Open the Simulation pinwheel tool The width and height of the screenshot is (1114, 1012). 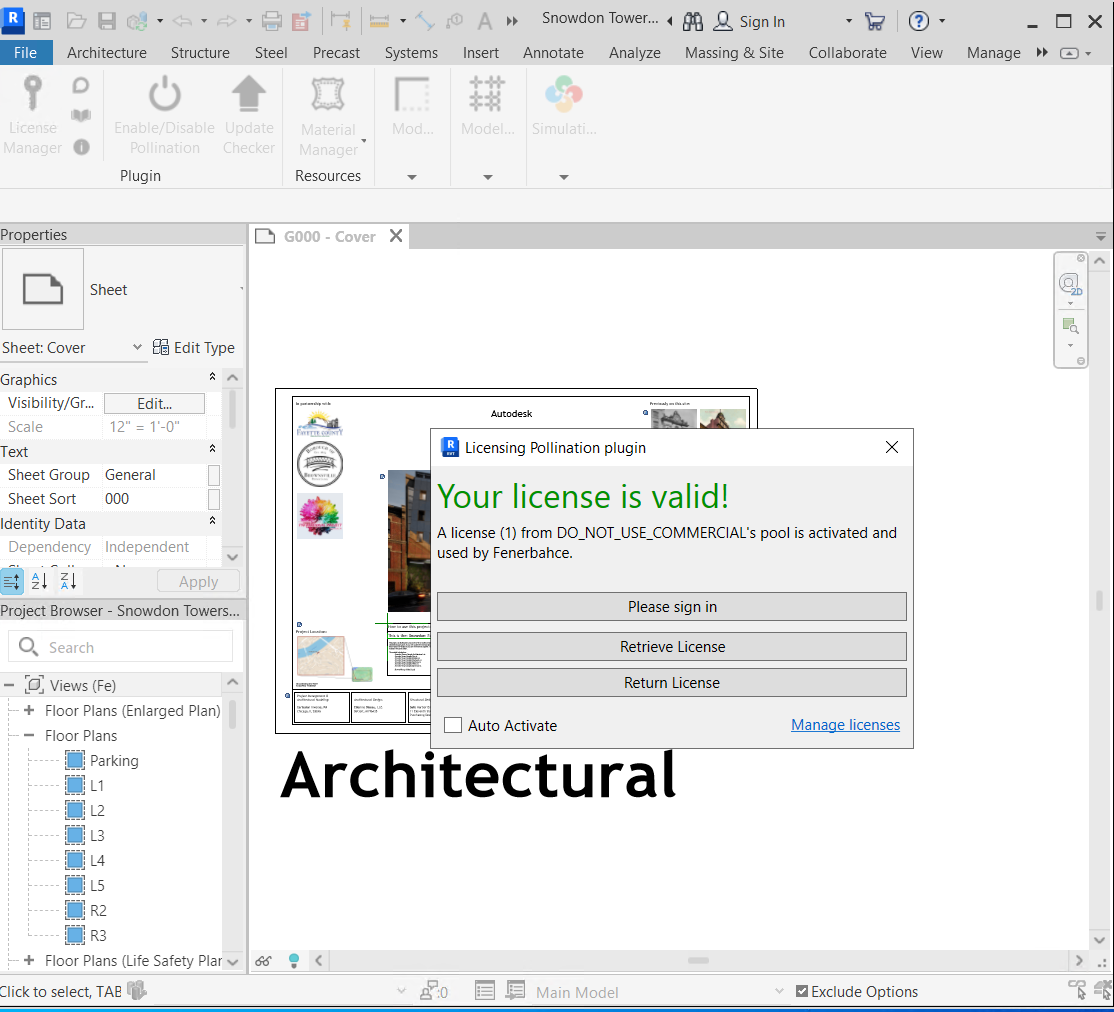coord(563,95)
